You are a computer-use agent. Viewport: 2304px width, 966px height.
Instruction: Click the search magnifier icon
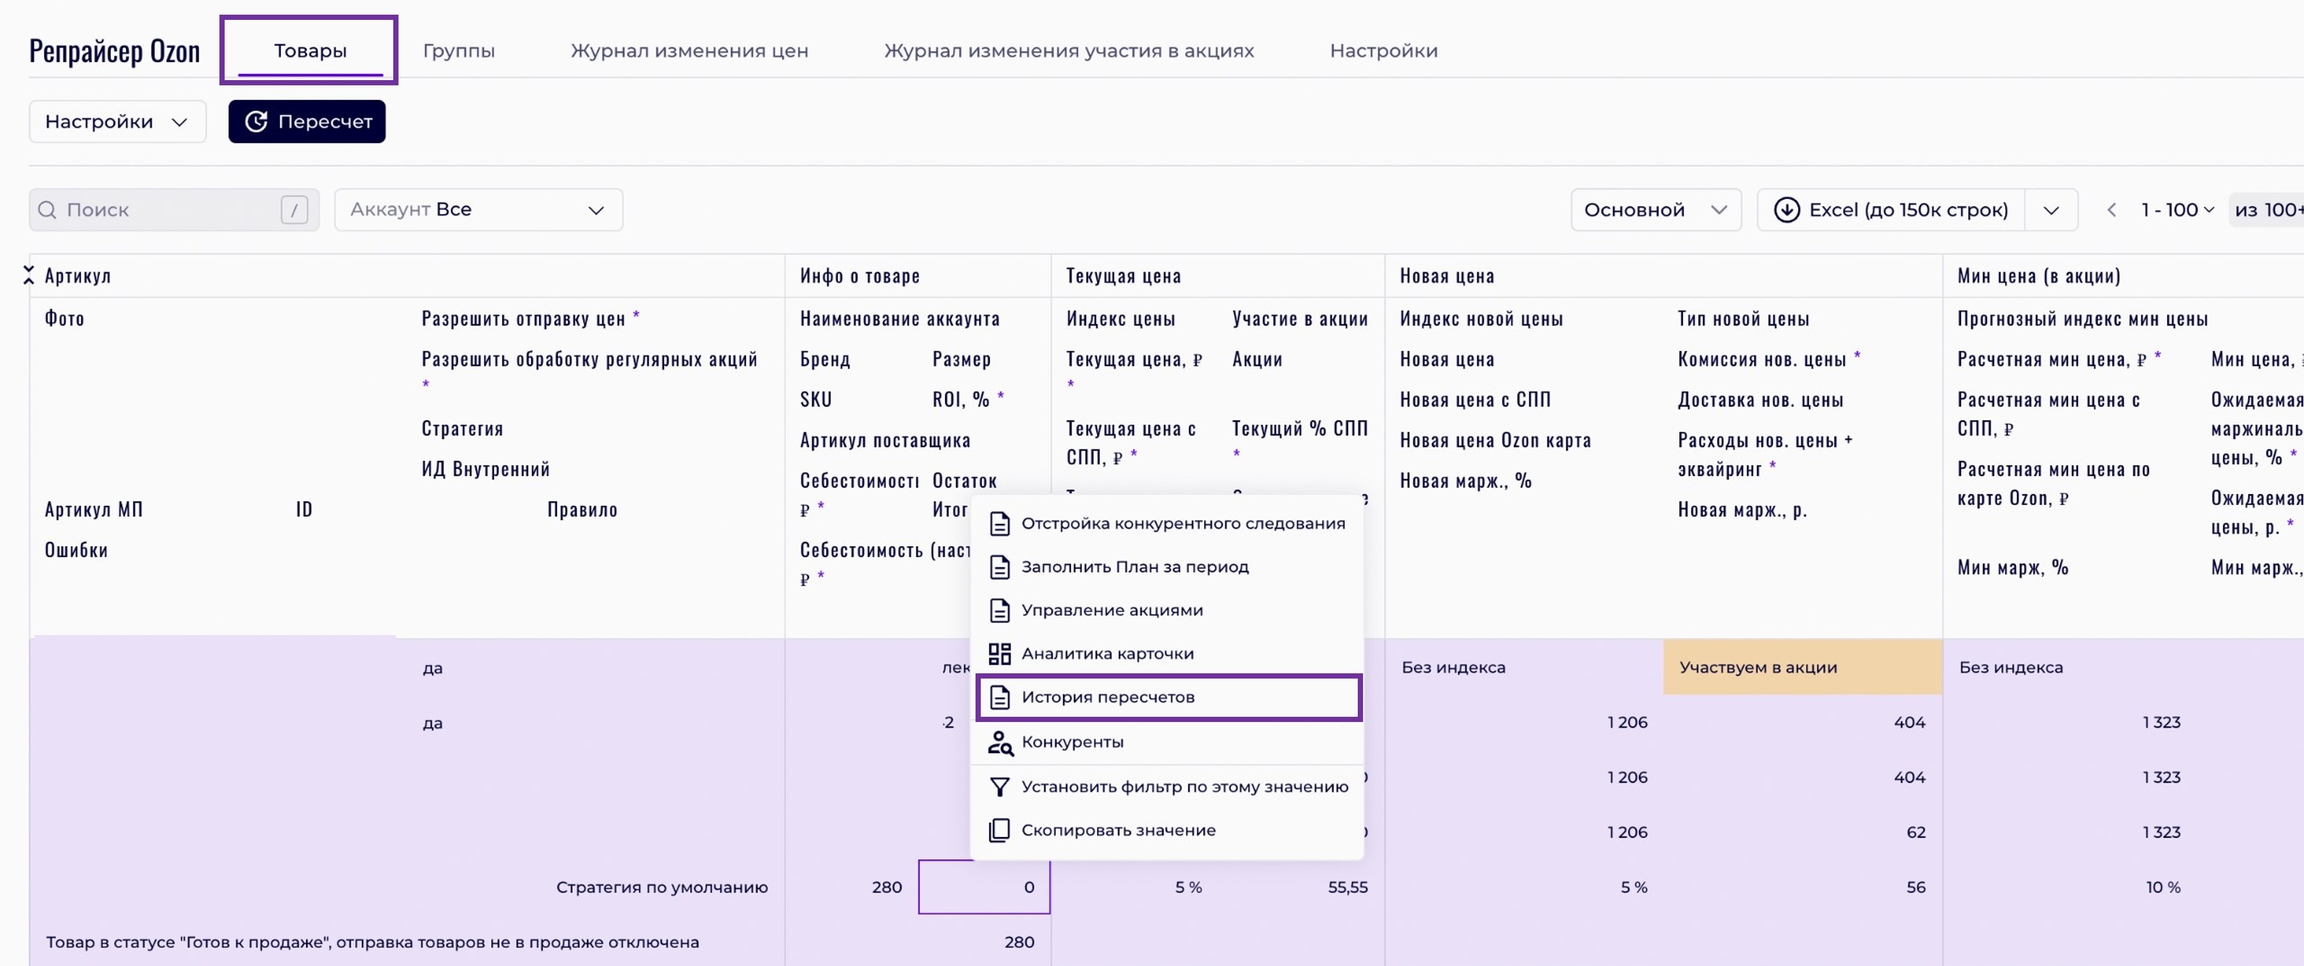pyautogui.click(x=47, y=210)
